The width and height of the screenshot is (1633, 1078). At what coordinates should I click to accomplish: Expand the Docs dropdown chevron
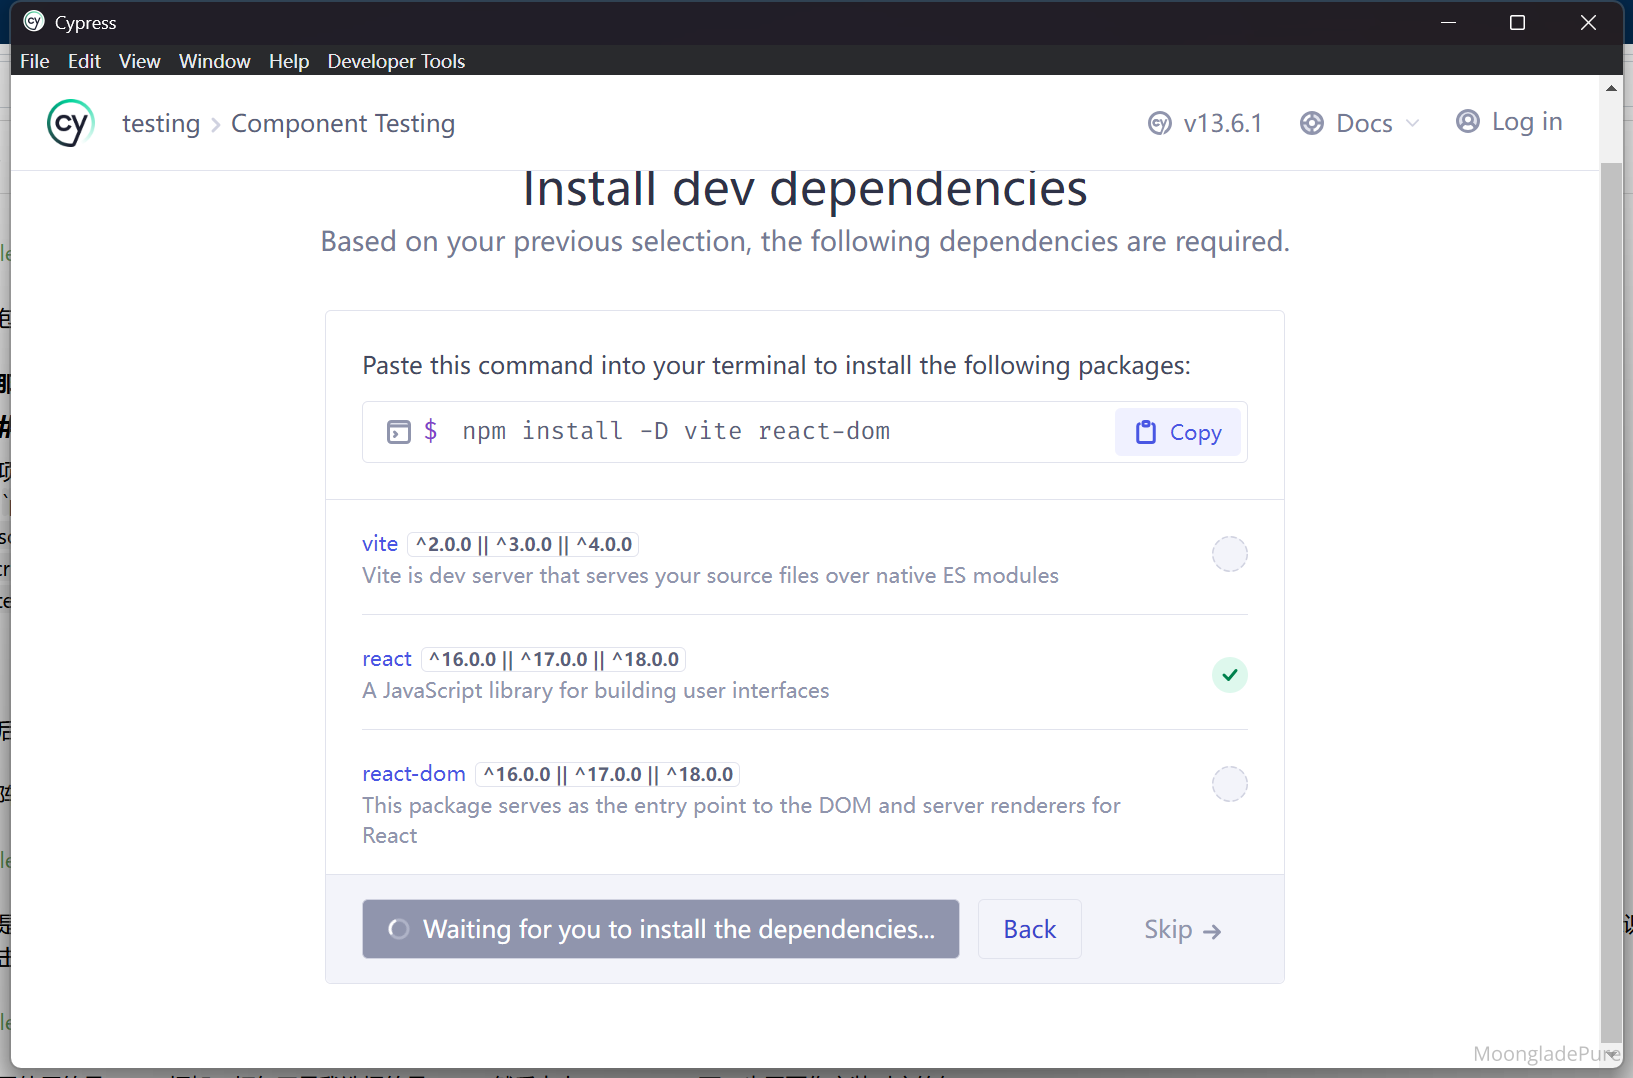coord(1413,123)
